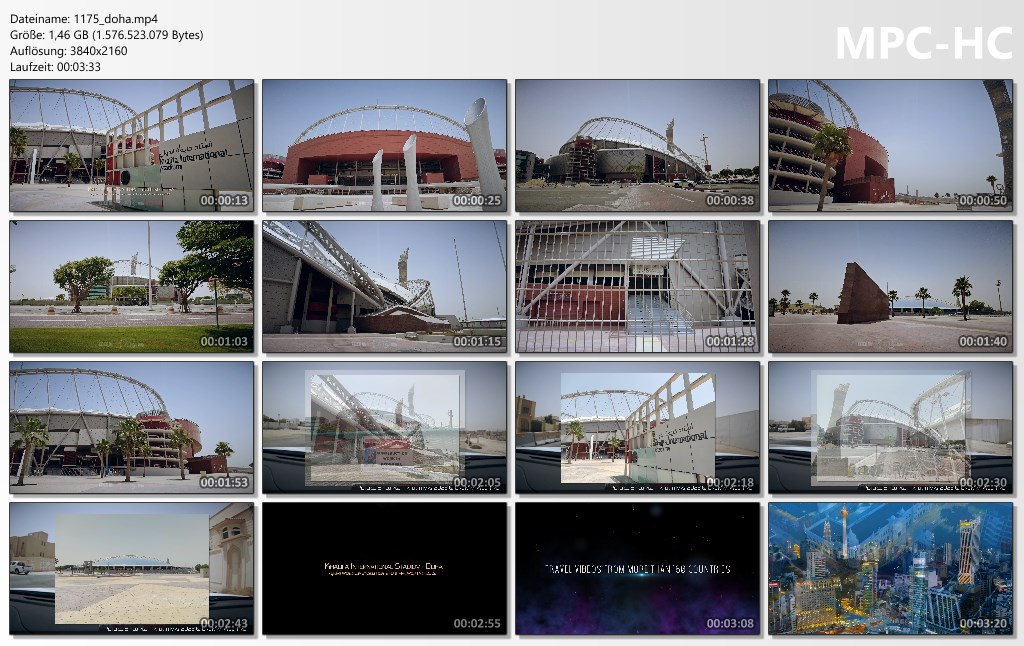This screenshot has width=1024, height=646.
Task: Click the palm tree thumbnail at 00:00:50
Action: click(x=890, y=146)
